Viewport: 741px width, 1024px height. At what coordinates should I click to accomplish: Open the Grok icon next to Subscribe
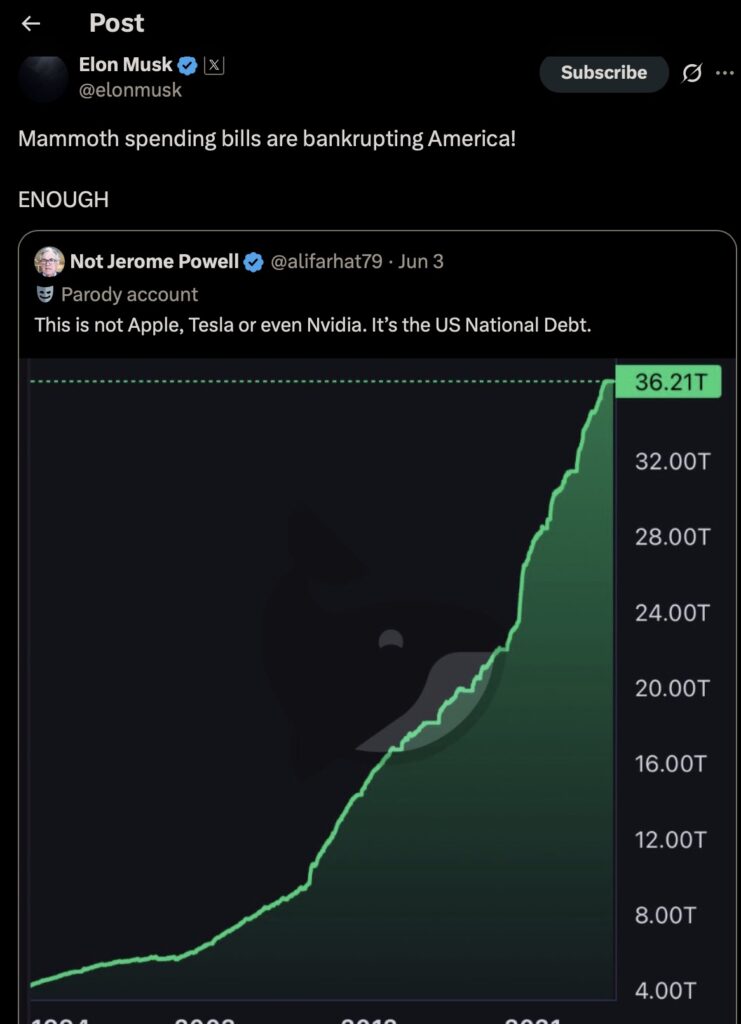[691, 73]
